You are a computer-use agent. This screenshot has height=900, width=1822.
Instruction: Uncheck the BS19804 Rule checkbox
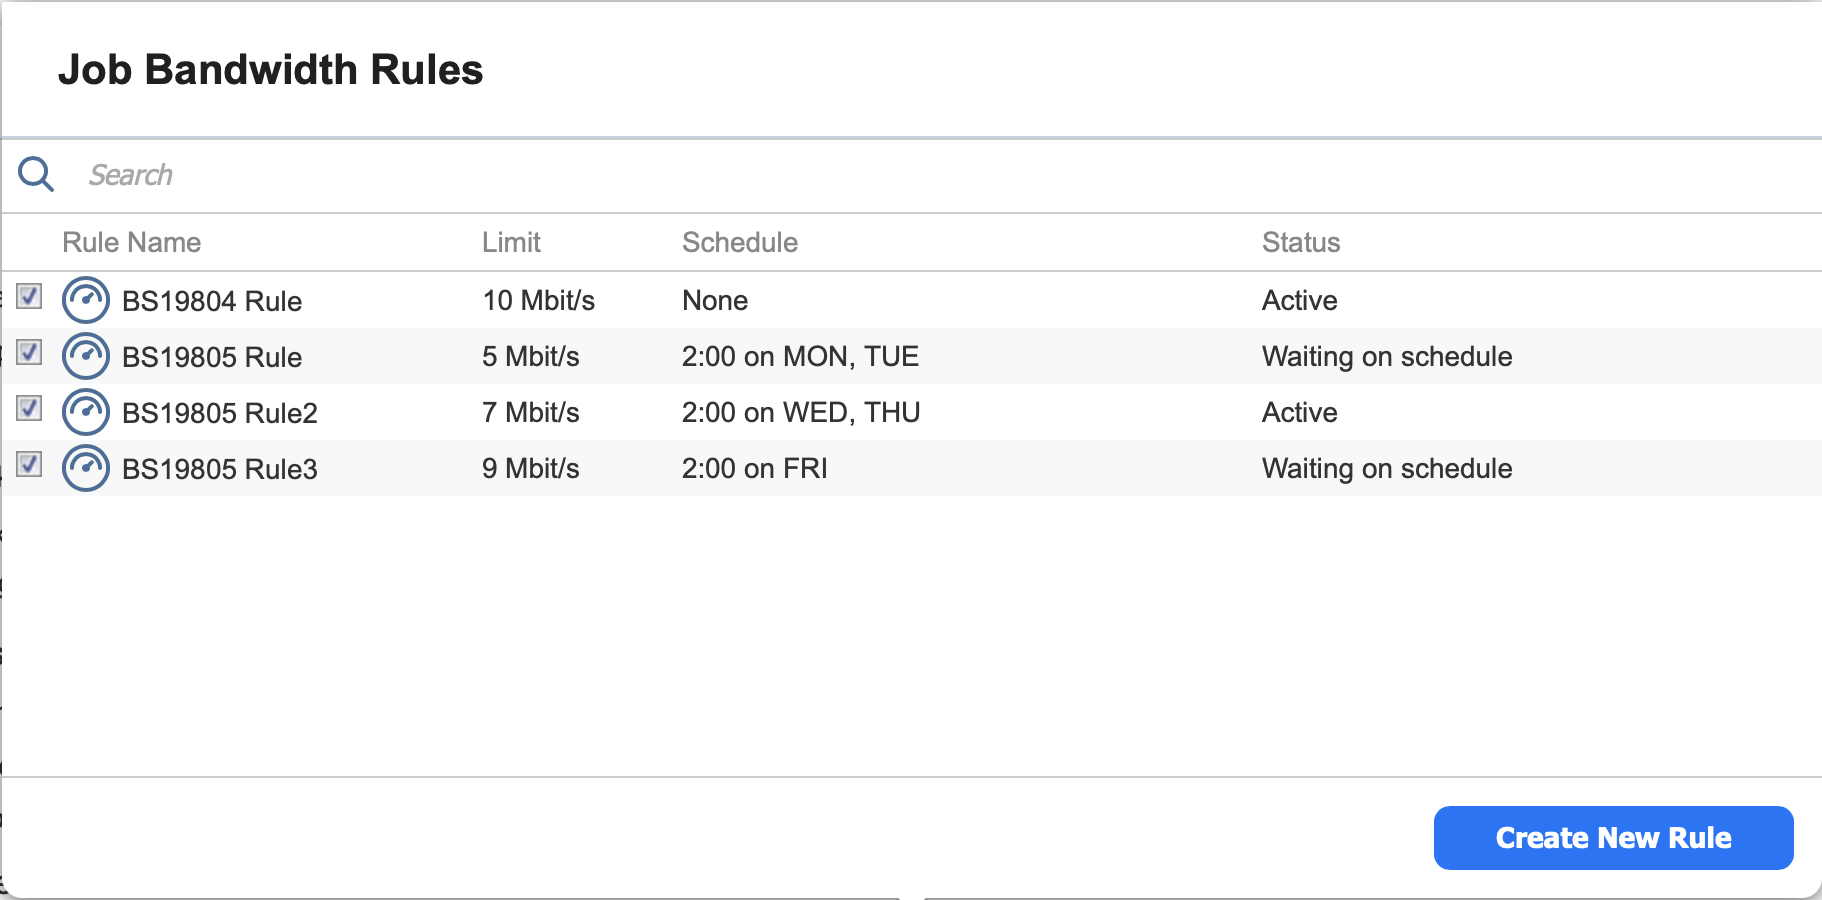(x=29, y=296)
